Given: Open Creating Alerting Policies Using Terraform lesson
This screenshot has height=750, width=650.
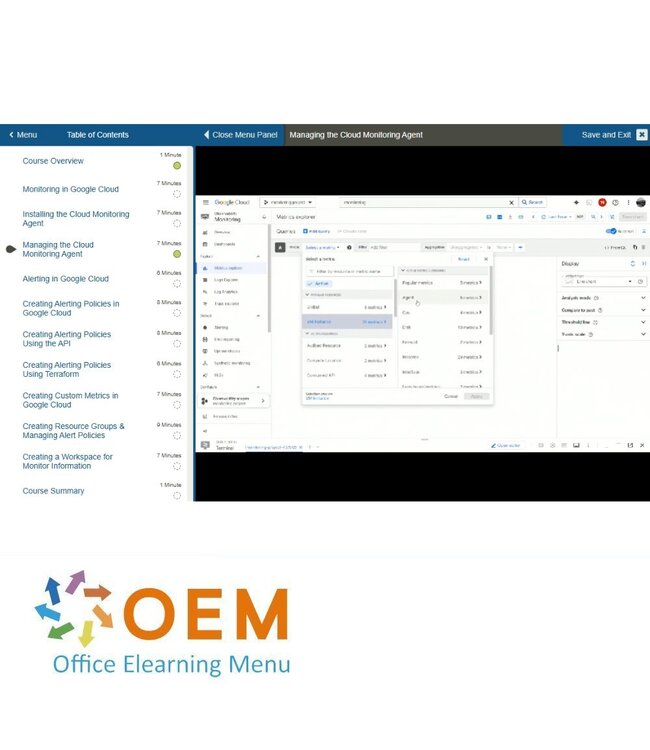Looking at the screenshot, I should [x=66, y=370].
